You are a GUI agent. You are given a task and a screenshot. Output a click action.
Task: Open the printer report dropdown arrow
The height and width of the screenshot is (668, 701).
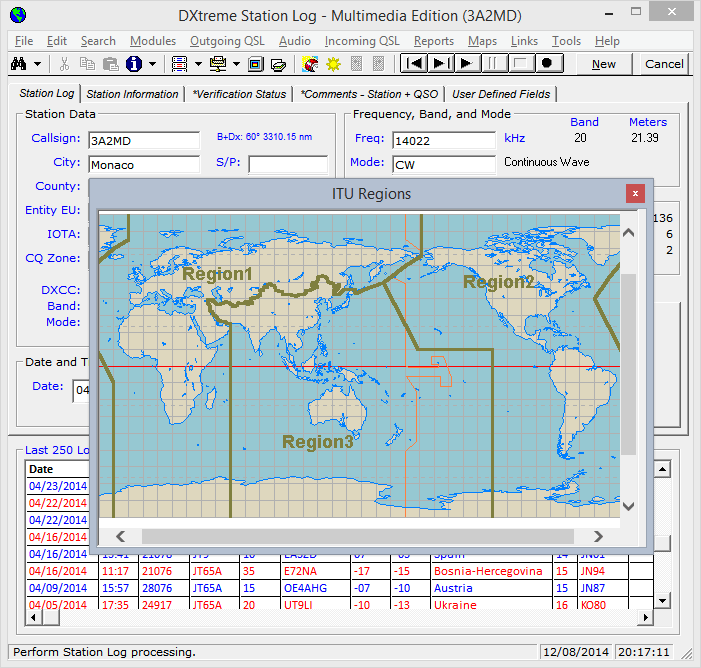click(236, 64)
